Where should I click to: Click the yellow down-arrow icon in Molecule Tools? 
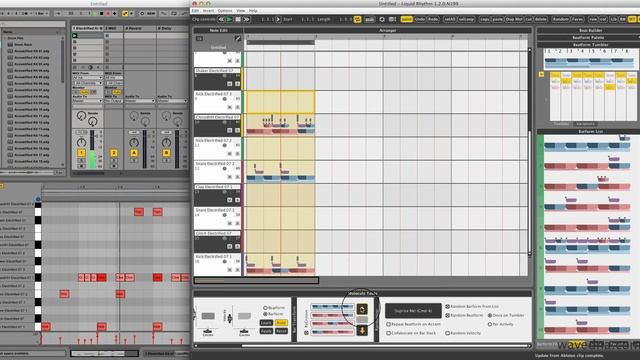pyautogui.click(x=362, y=331)
